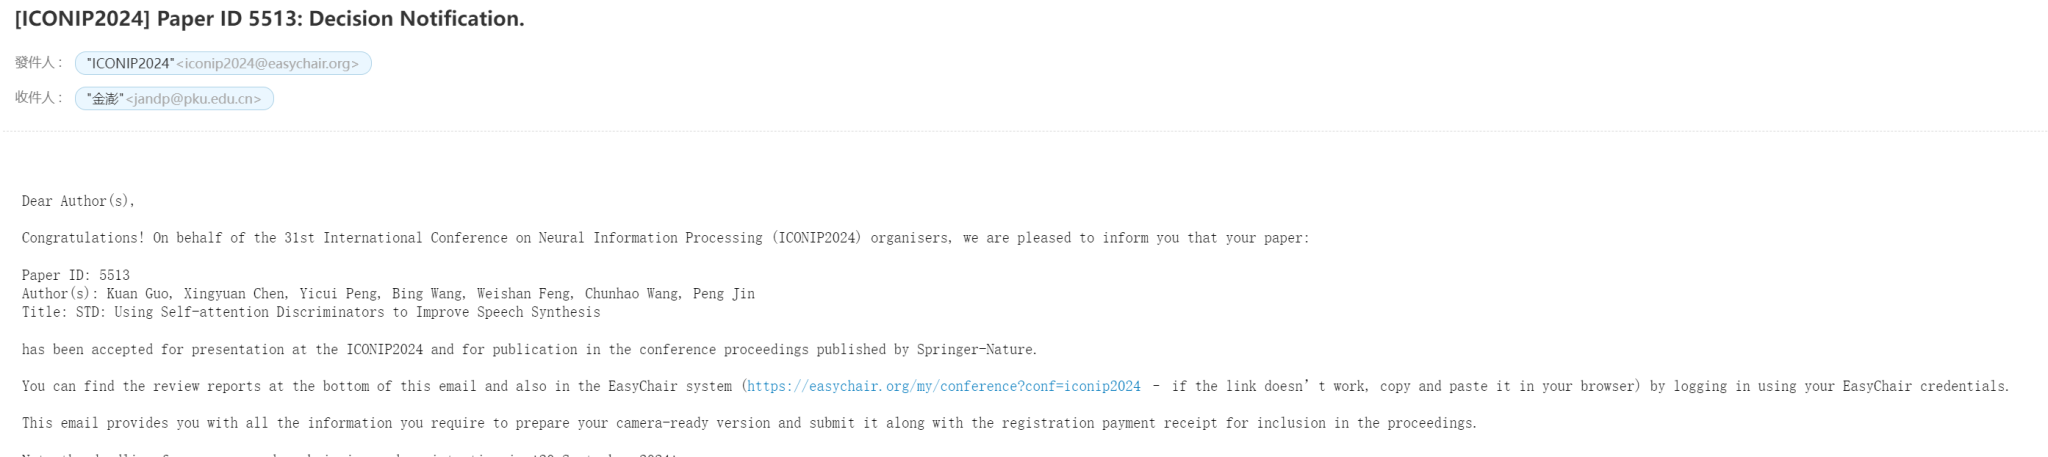Click the iconip2024@easychair.org sender address

pos(267,63)
